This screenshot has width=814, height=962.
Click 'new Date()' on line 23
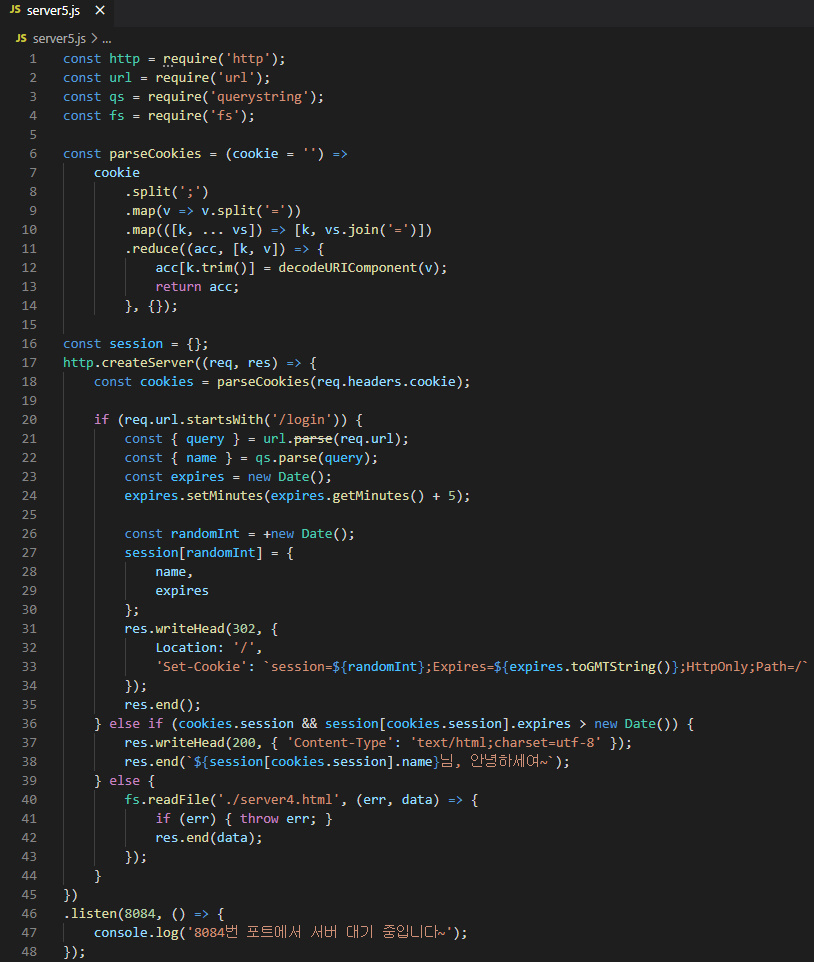(x=285, y=477)
